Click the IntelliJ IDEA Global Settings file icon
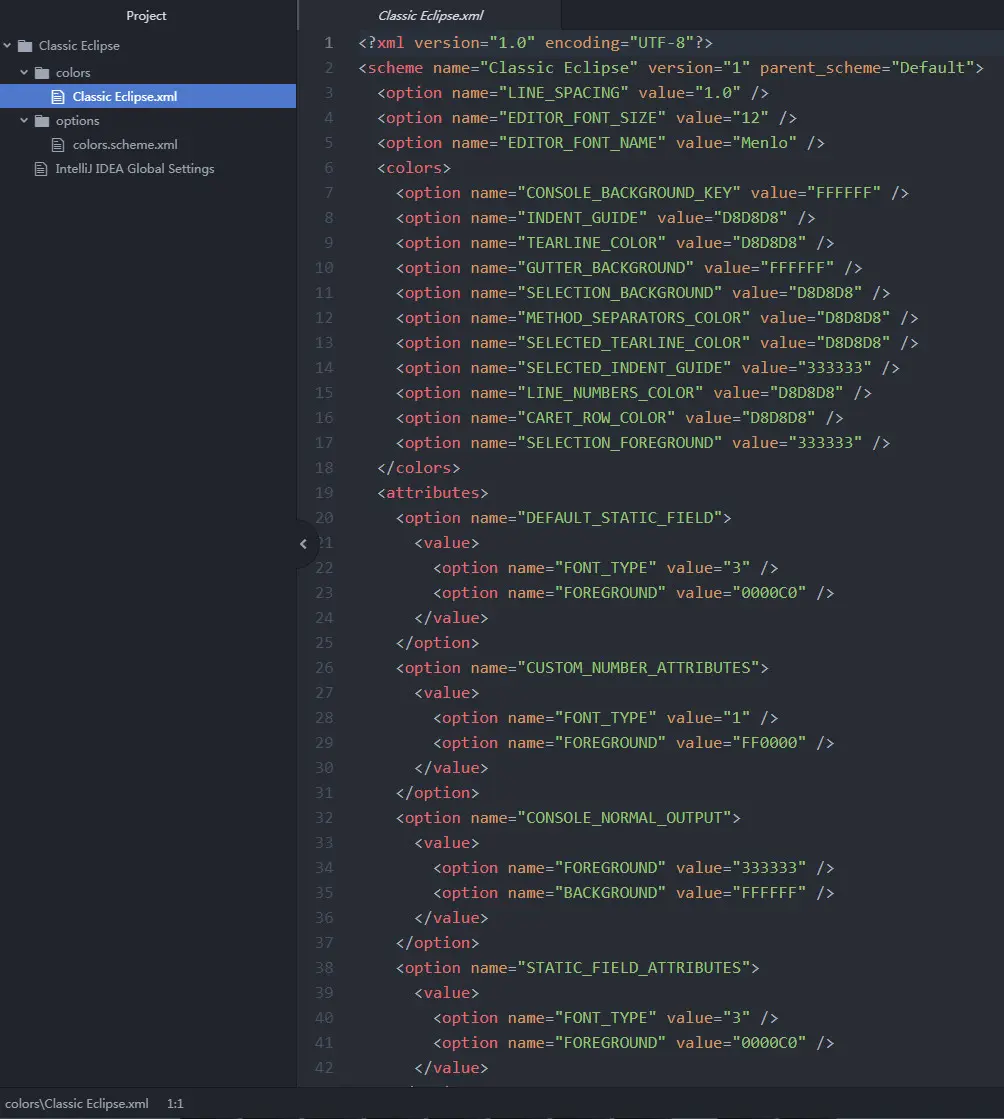1004x1119 pixels. click(41, 169)
